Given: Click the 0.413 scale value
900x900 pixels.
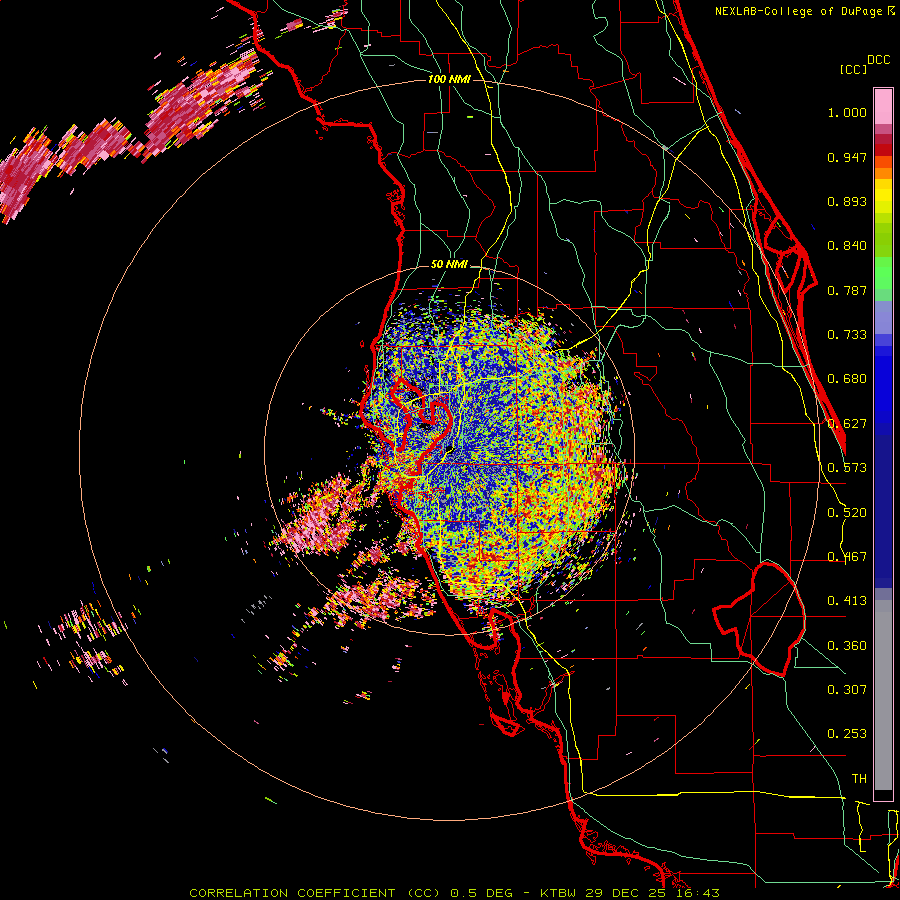Looking at the screenshot, I should click(x=847, y=601).
